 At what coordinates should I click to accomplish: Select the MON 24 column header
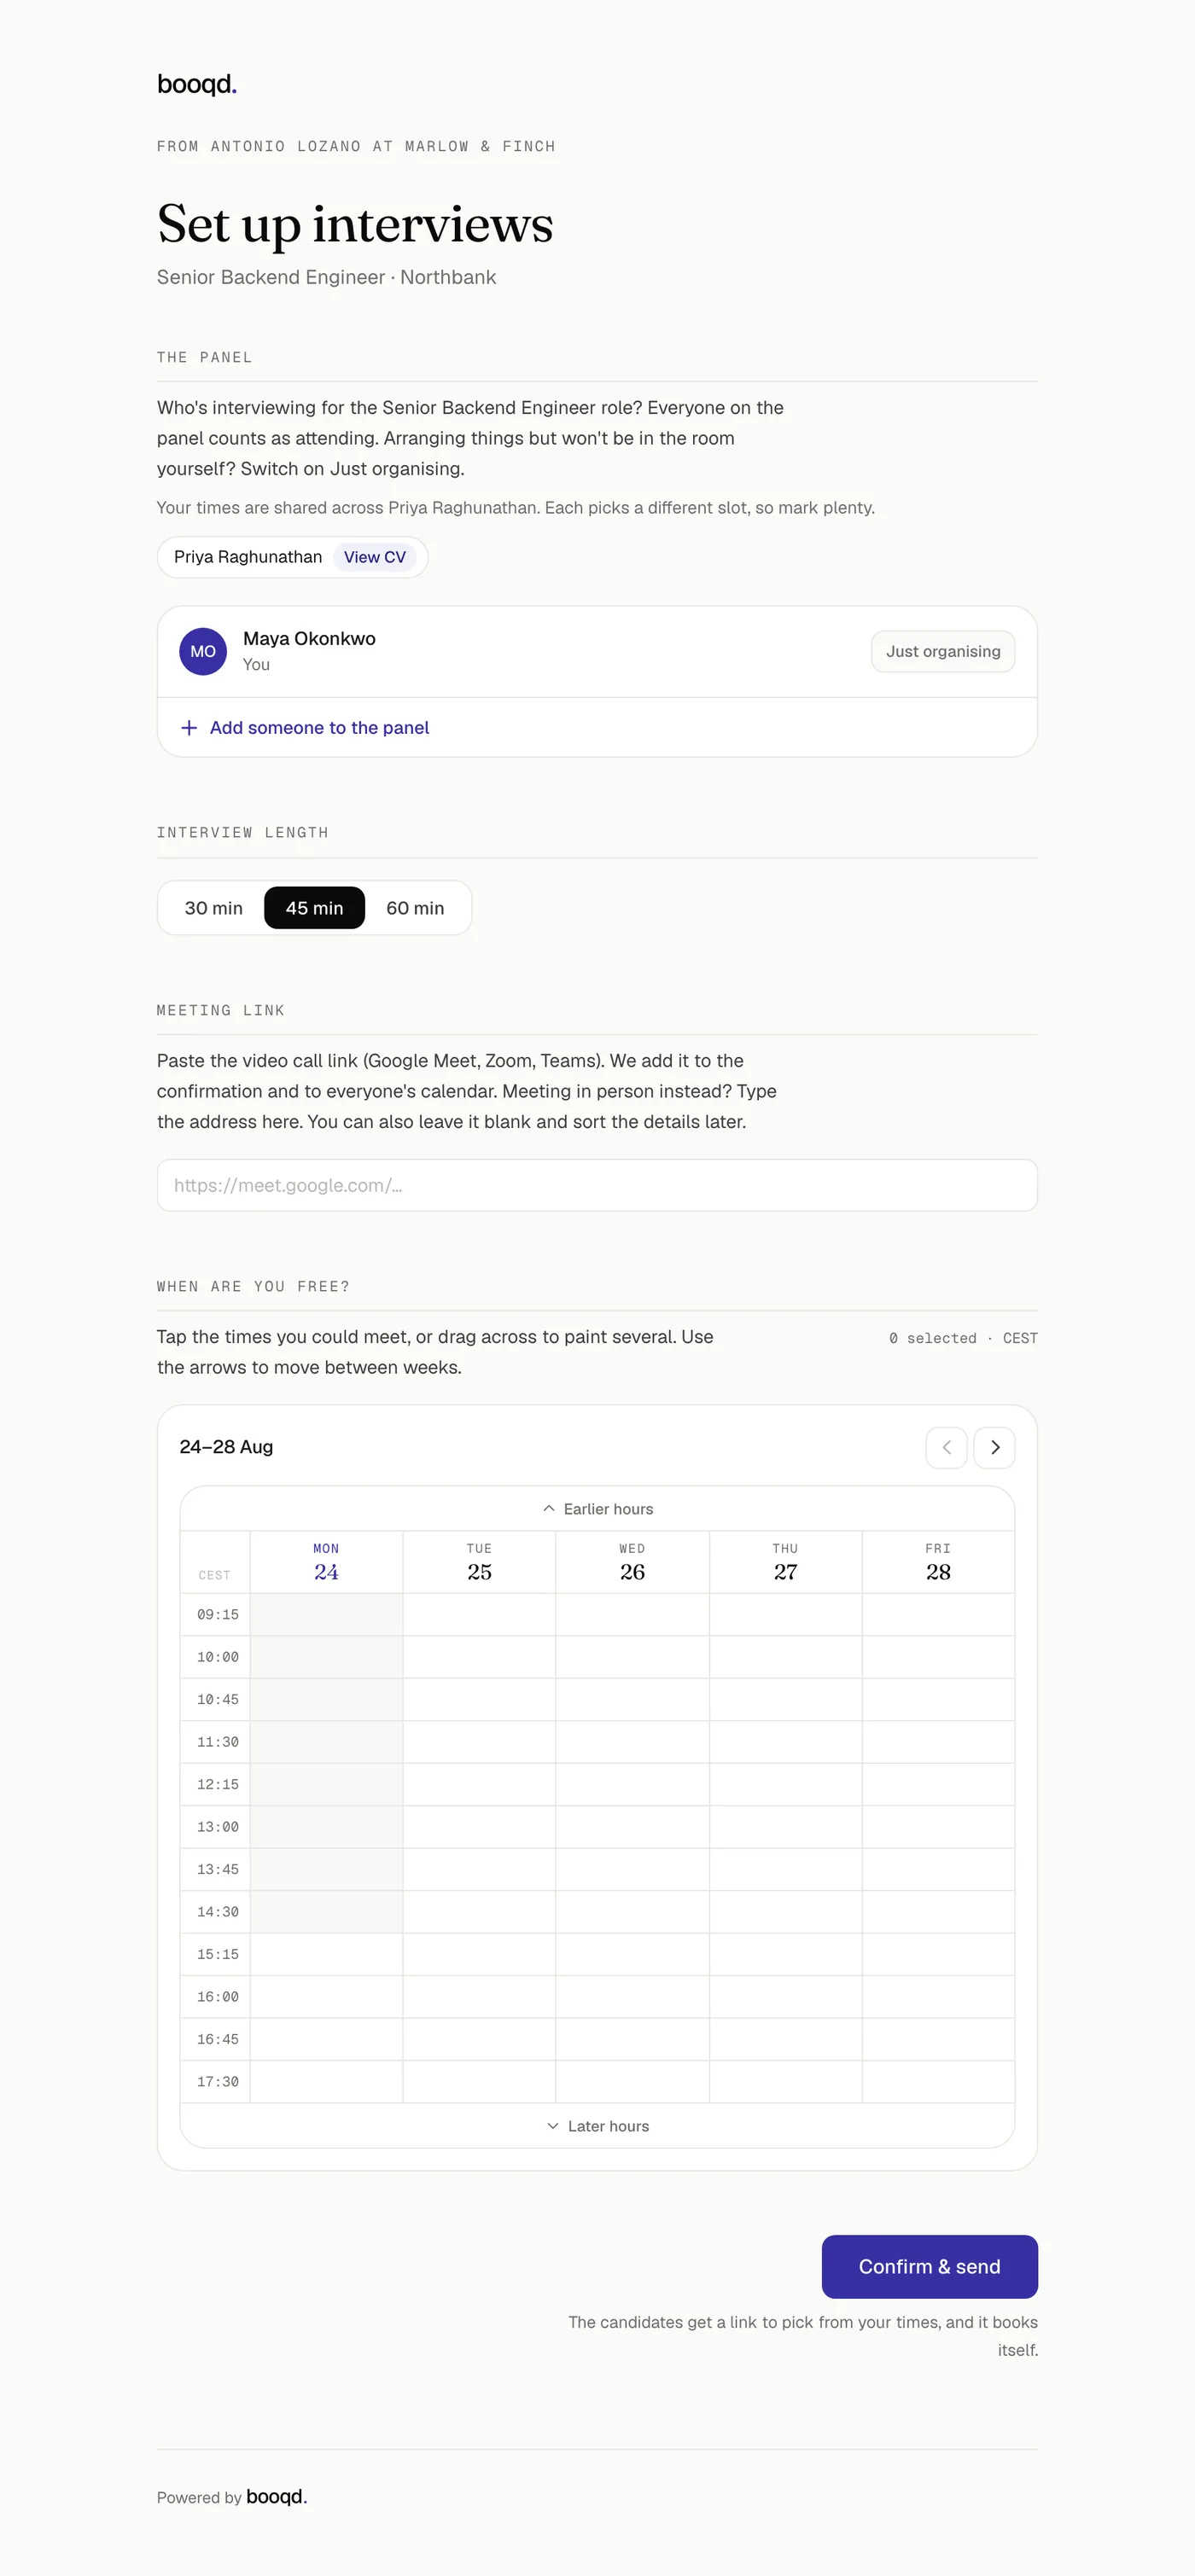(x=326, y=1562)
